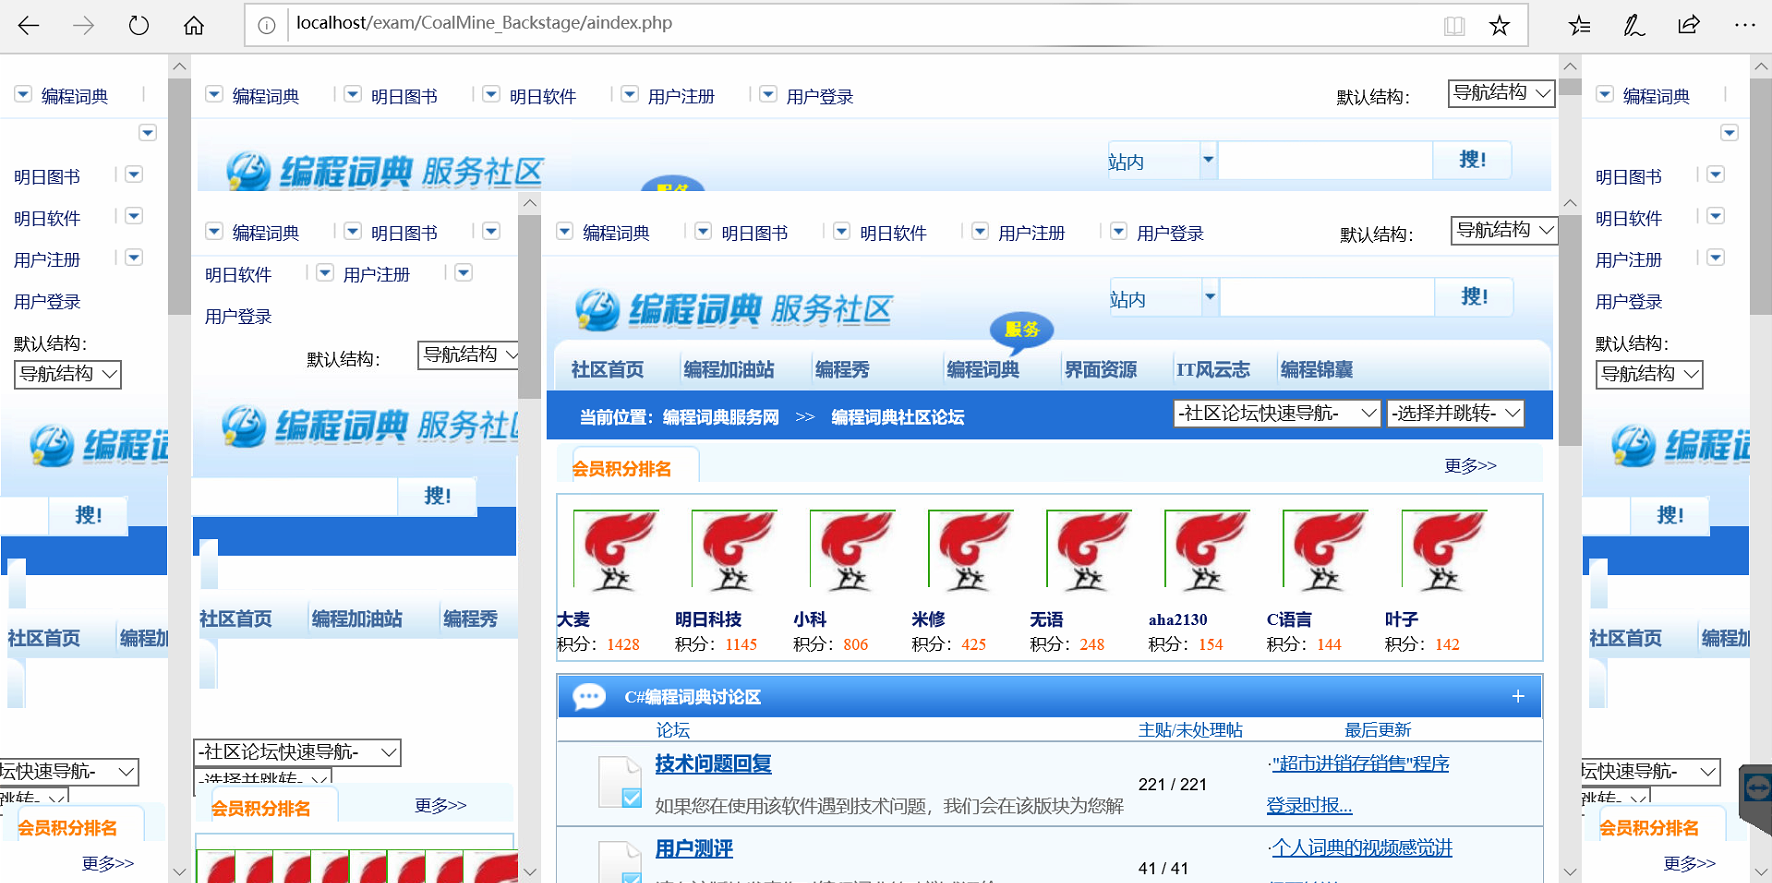The width and height of the screenshot is (1772, 883).
Task: Open 站内 search scope dropdown in top frame
Action: point(1162,160)
